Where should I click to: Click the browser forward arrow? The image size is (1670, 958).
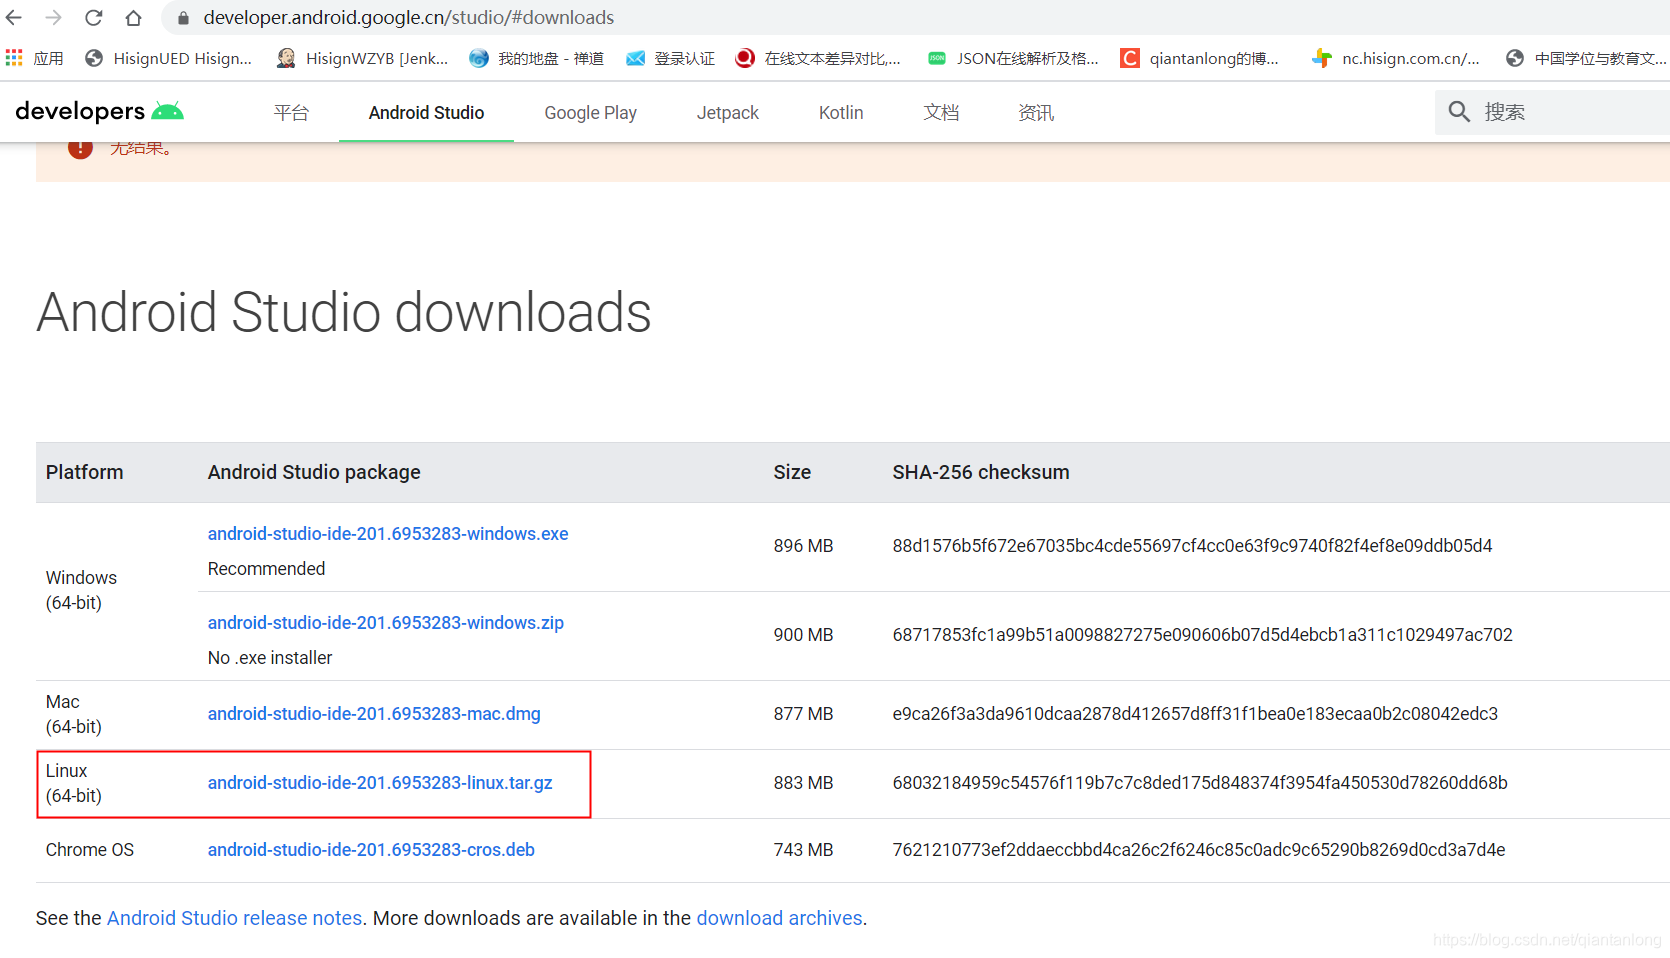pyautogui.click(x=54, y=18)
